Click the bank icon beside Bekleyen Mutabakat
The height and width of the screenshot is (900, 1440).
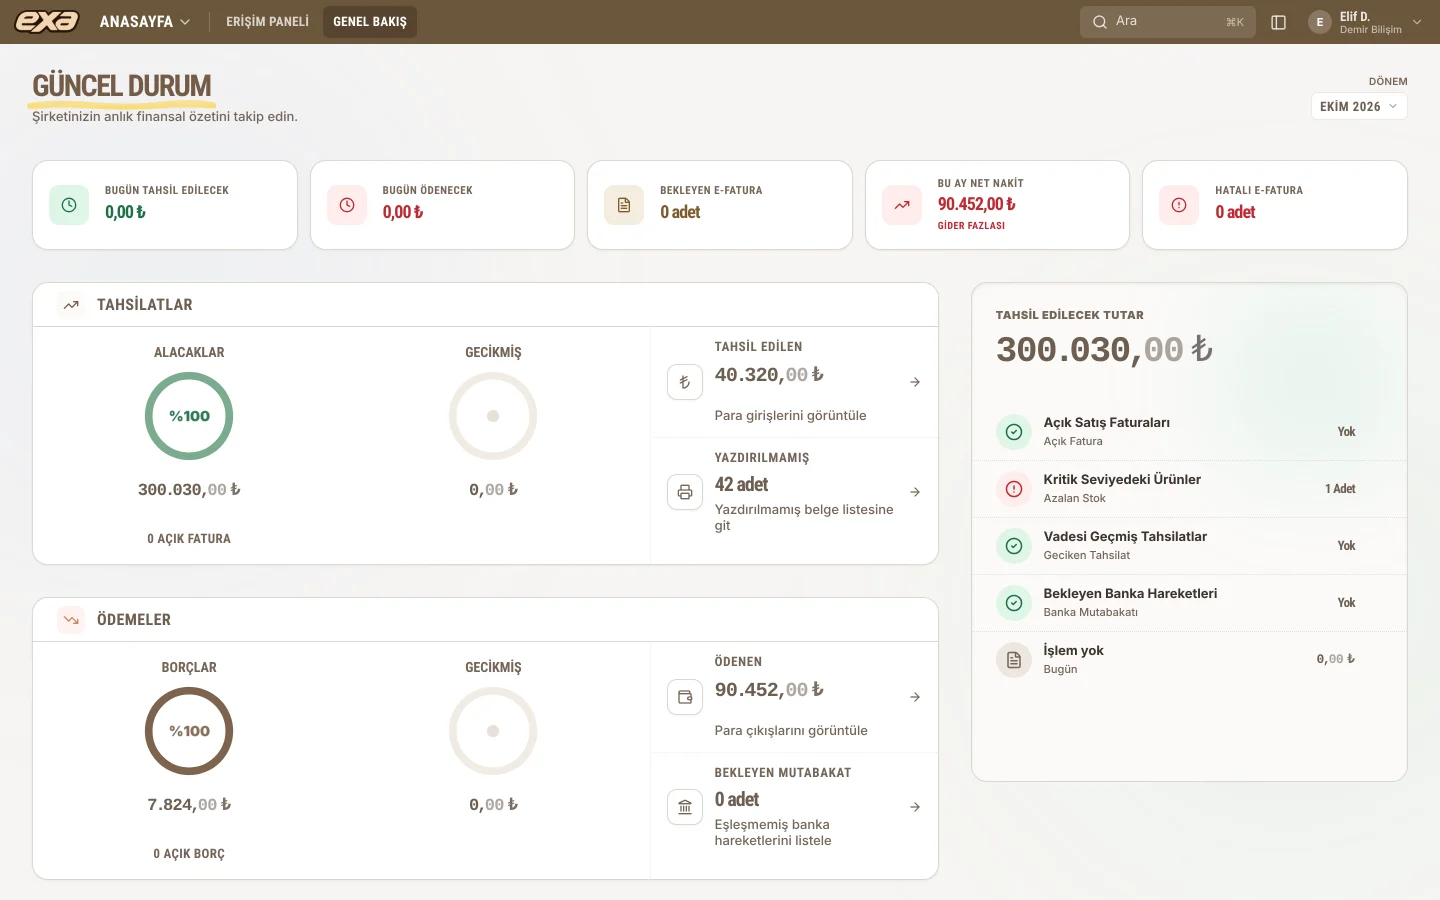tap(685, 807)
